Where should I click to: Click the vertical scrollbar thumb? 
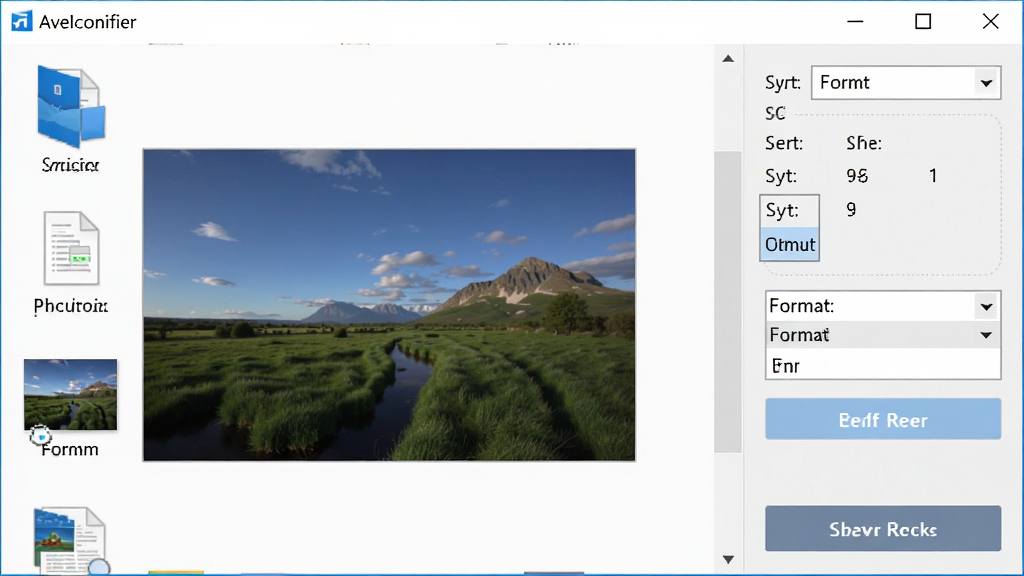pyautogui.click(x=728, y=302)
